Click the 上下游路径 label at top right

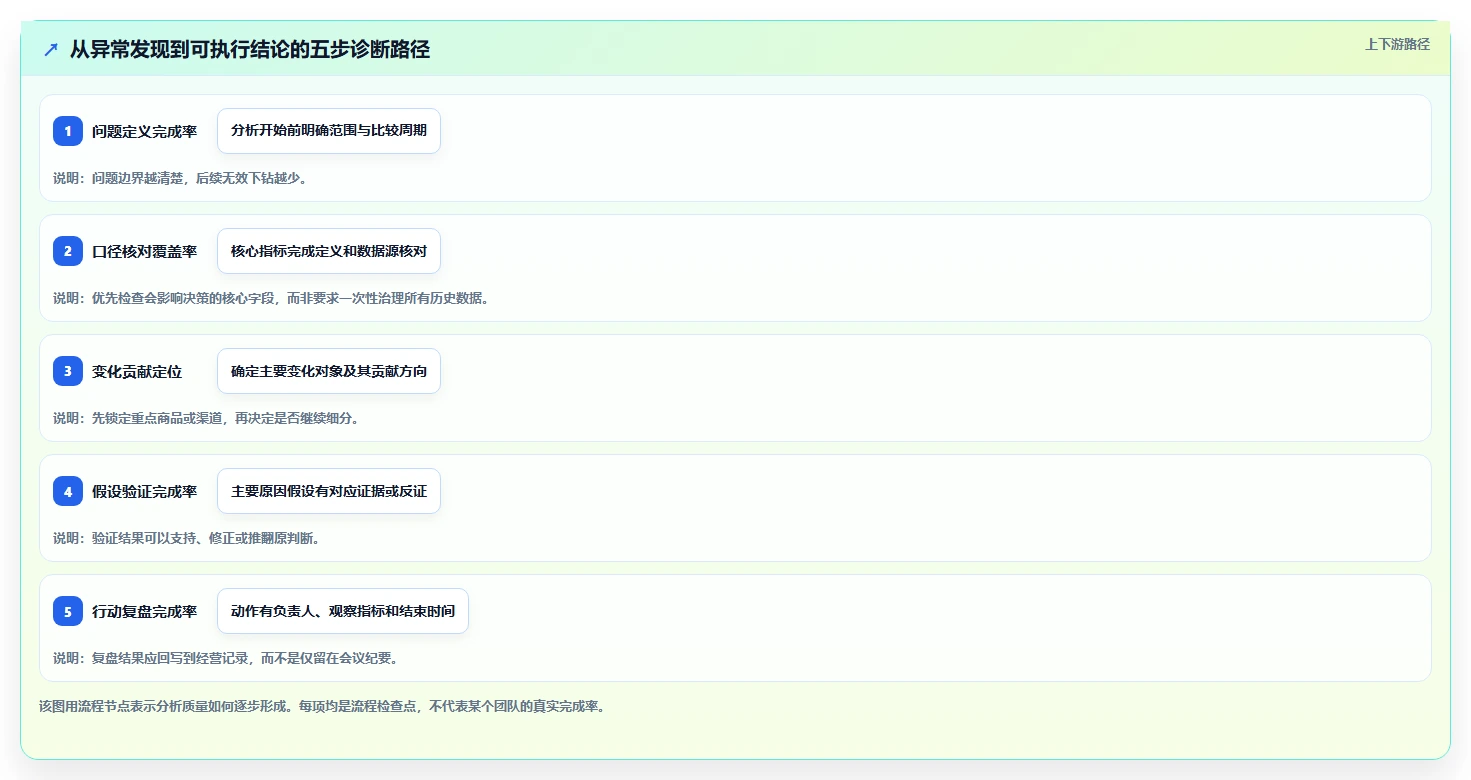pyautogui.click(x=1397, y=44)
